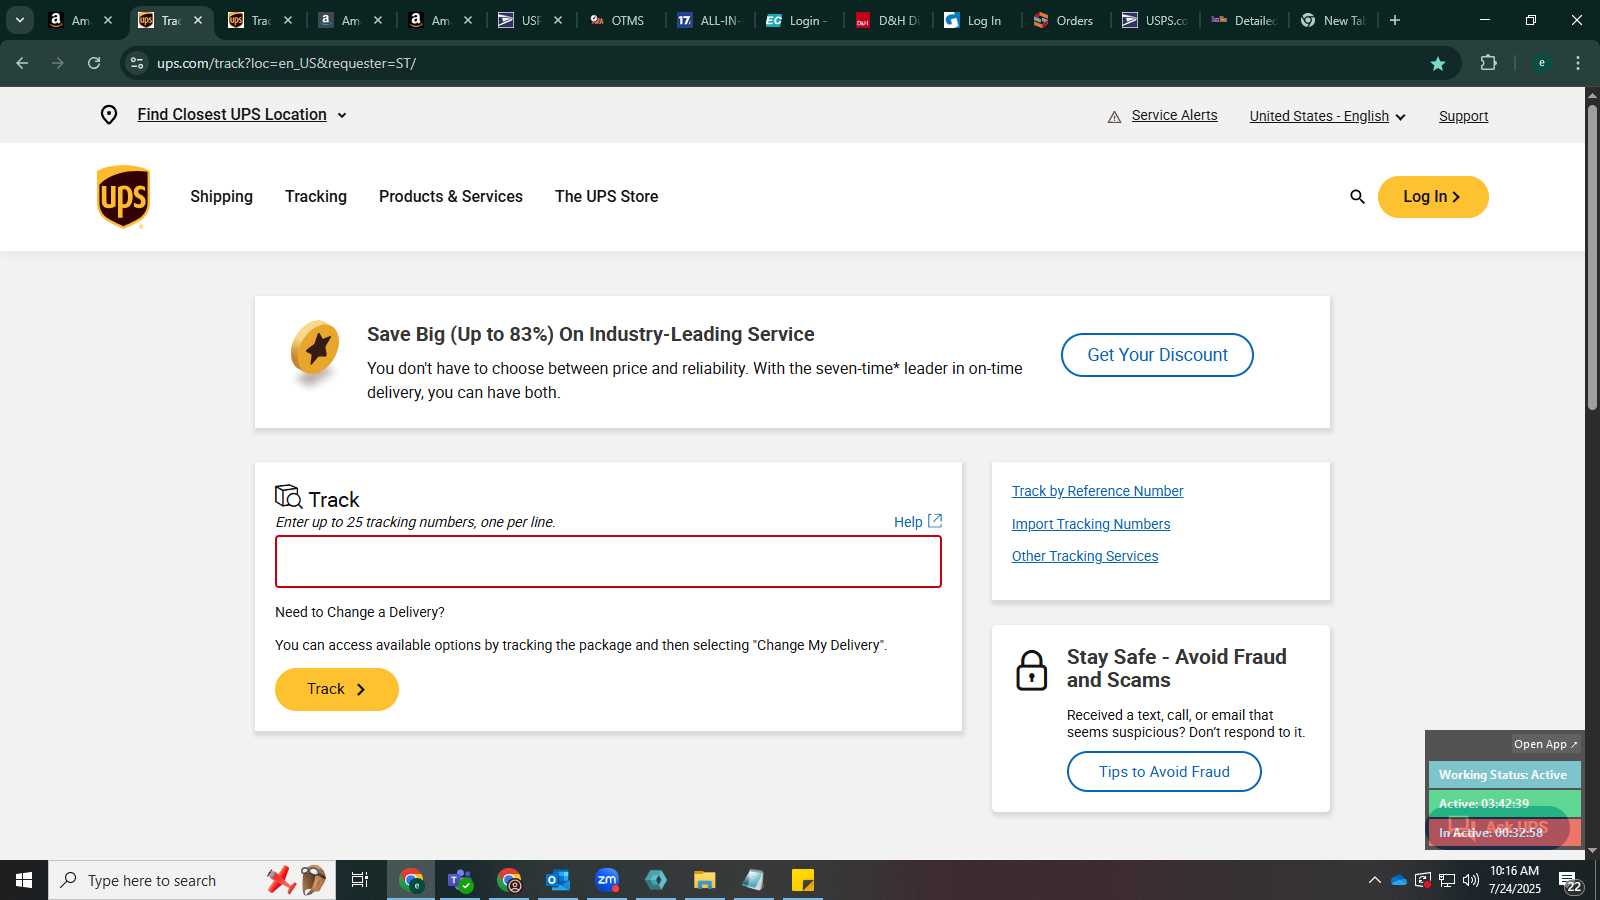Open Microsoft Teams from taskbar
This screenshot has height=900, width=1600.
click(x=460, y=880)
